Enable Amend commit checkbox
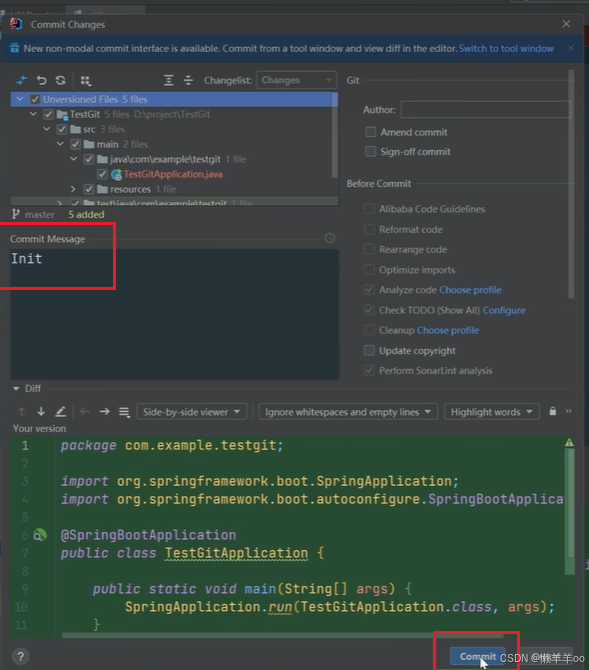Viewport: 589px width, 670px height. (371, 132)
